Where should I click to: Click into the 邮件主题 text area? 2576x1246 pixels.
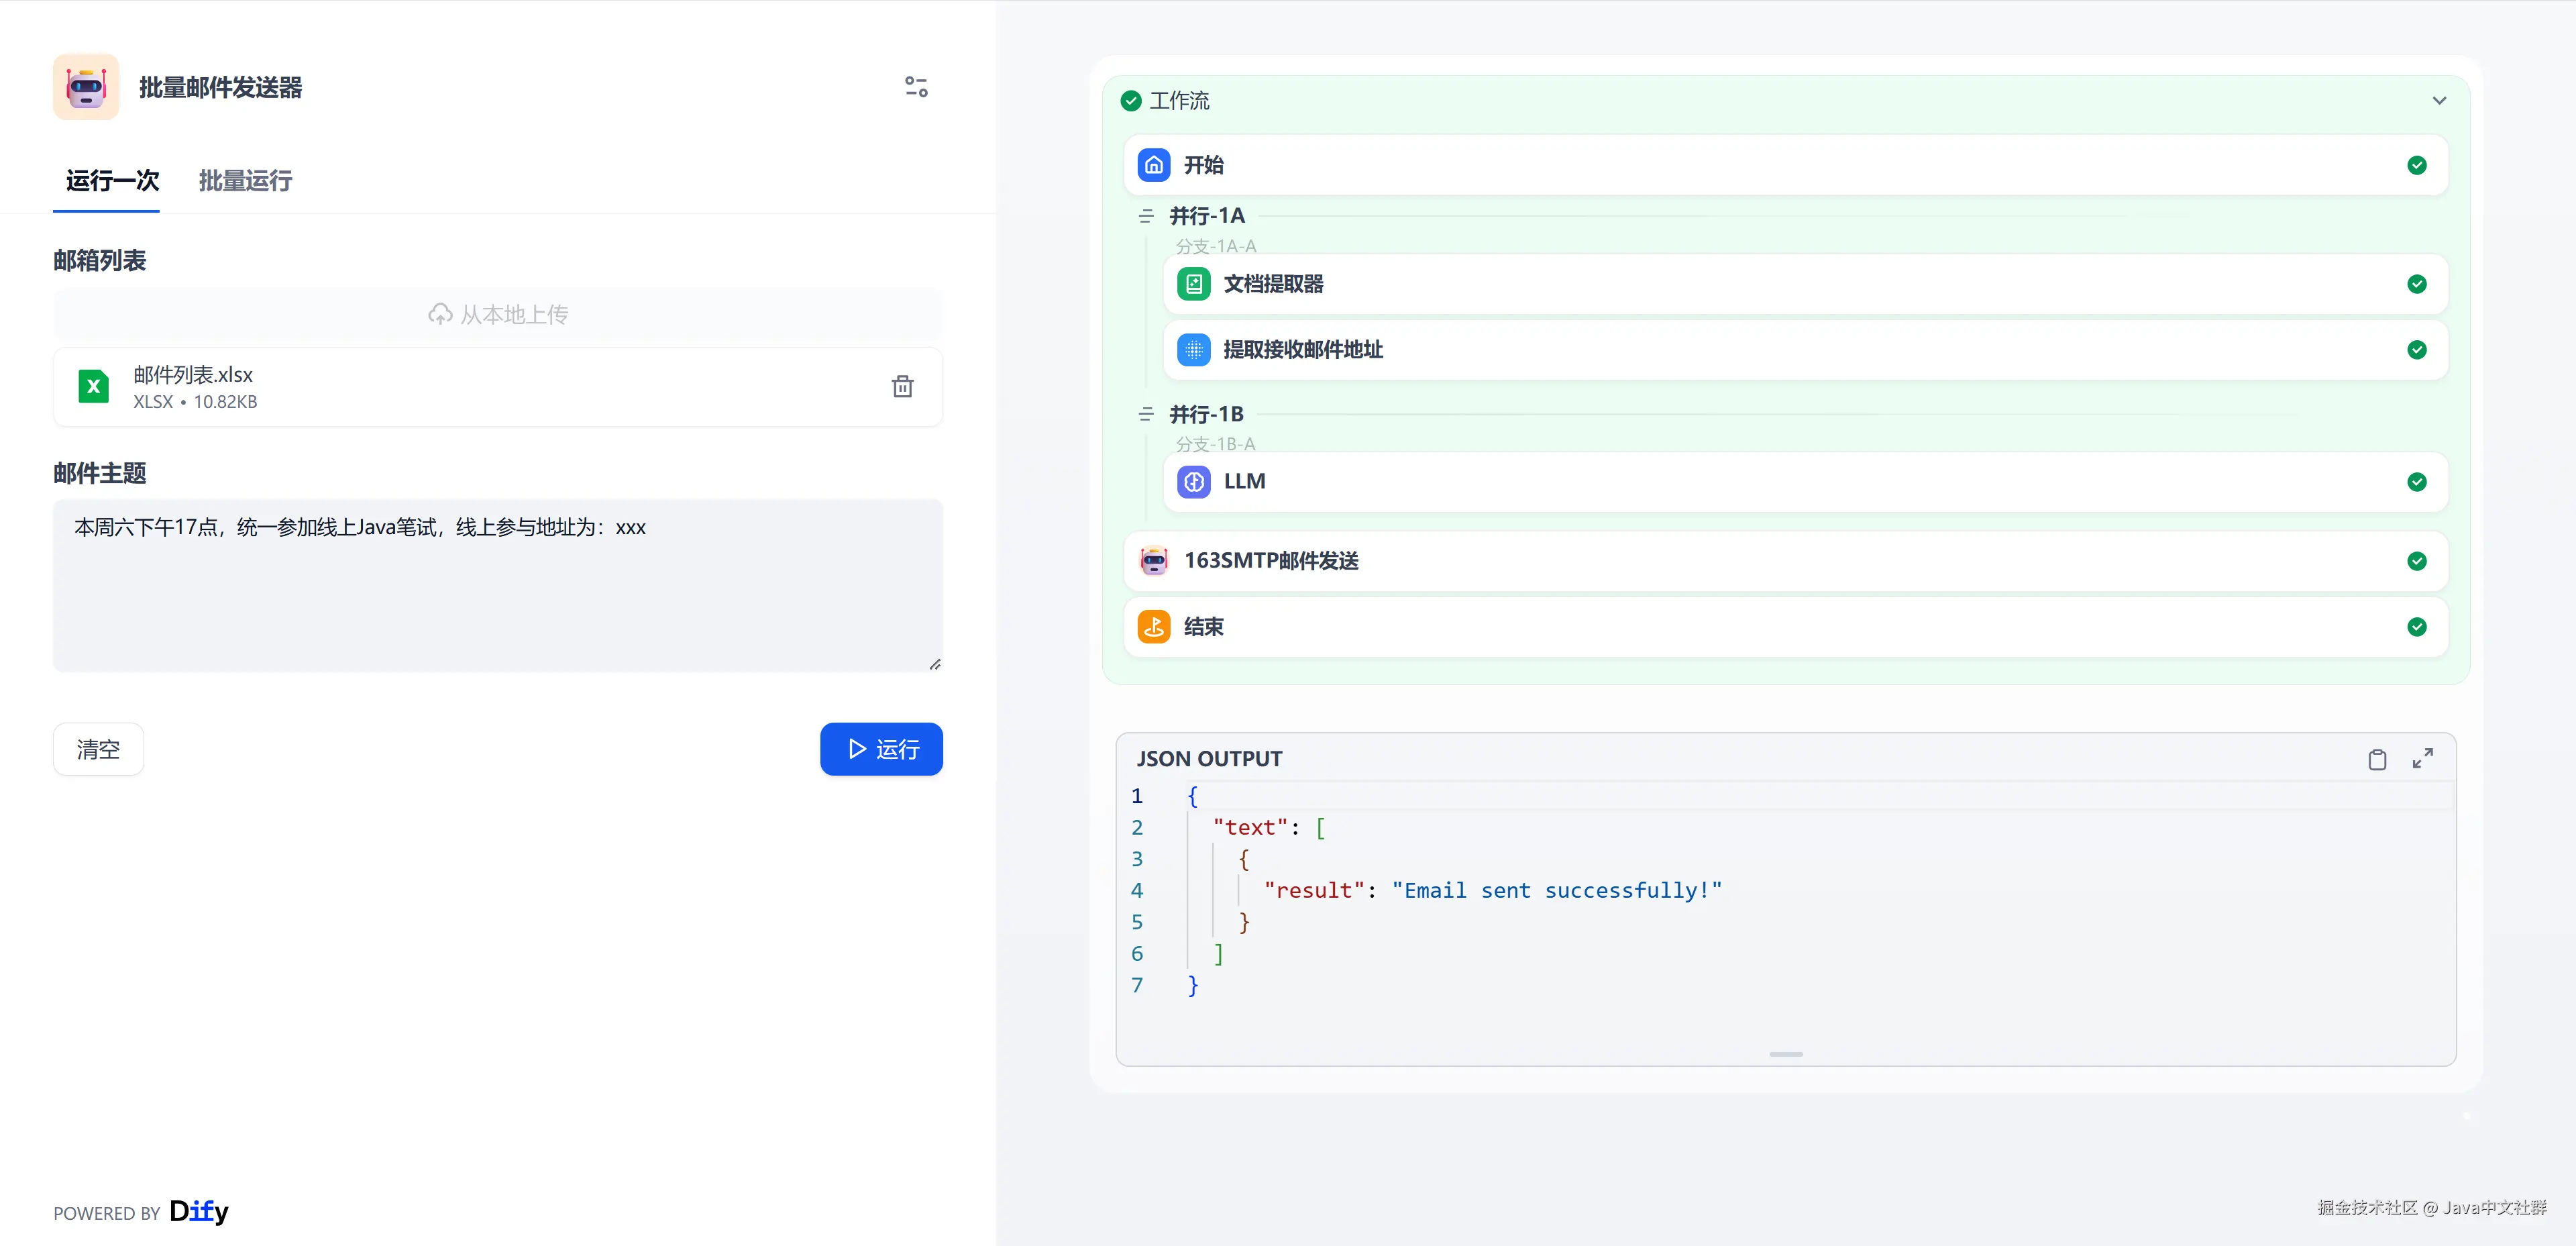coord(498,586)
